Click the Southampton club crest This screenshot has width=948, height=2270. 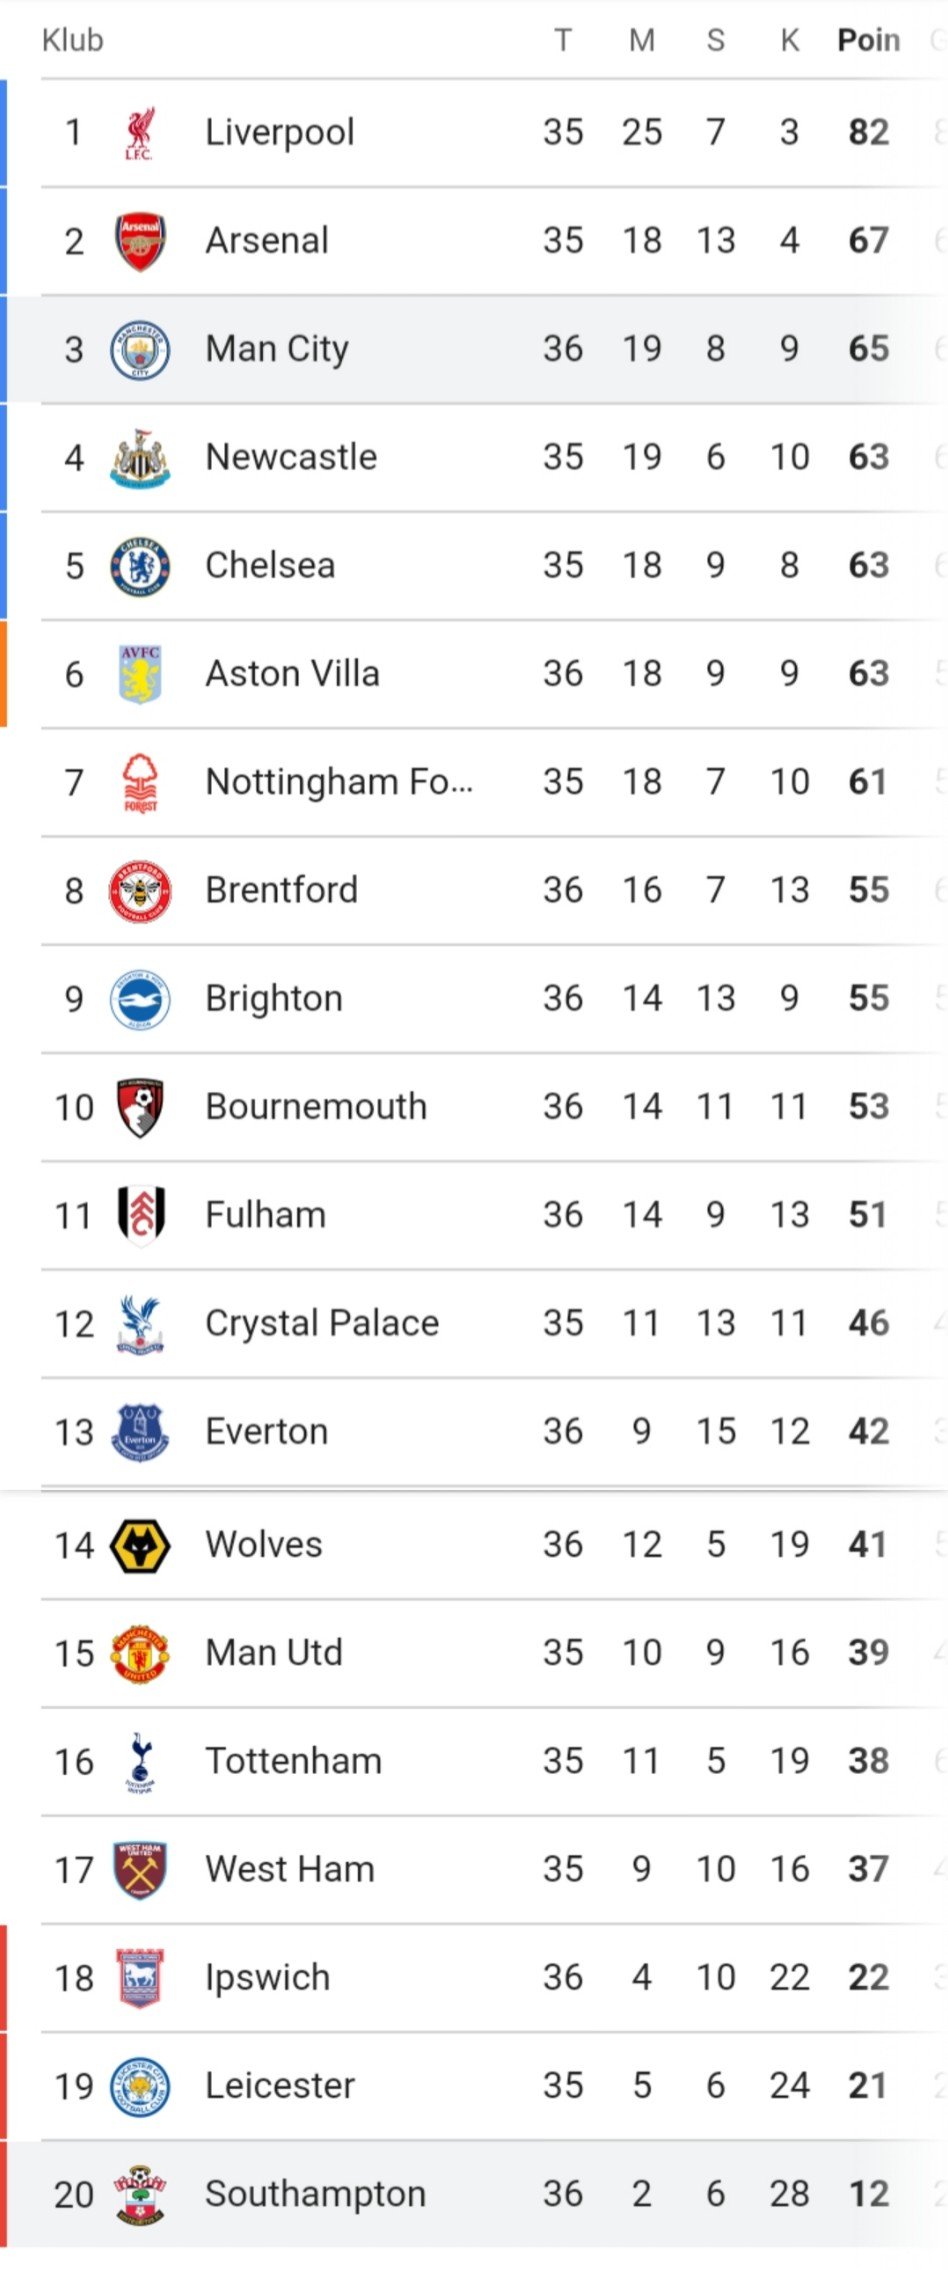[140, 2195]
